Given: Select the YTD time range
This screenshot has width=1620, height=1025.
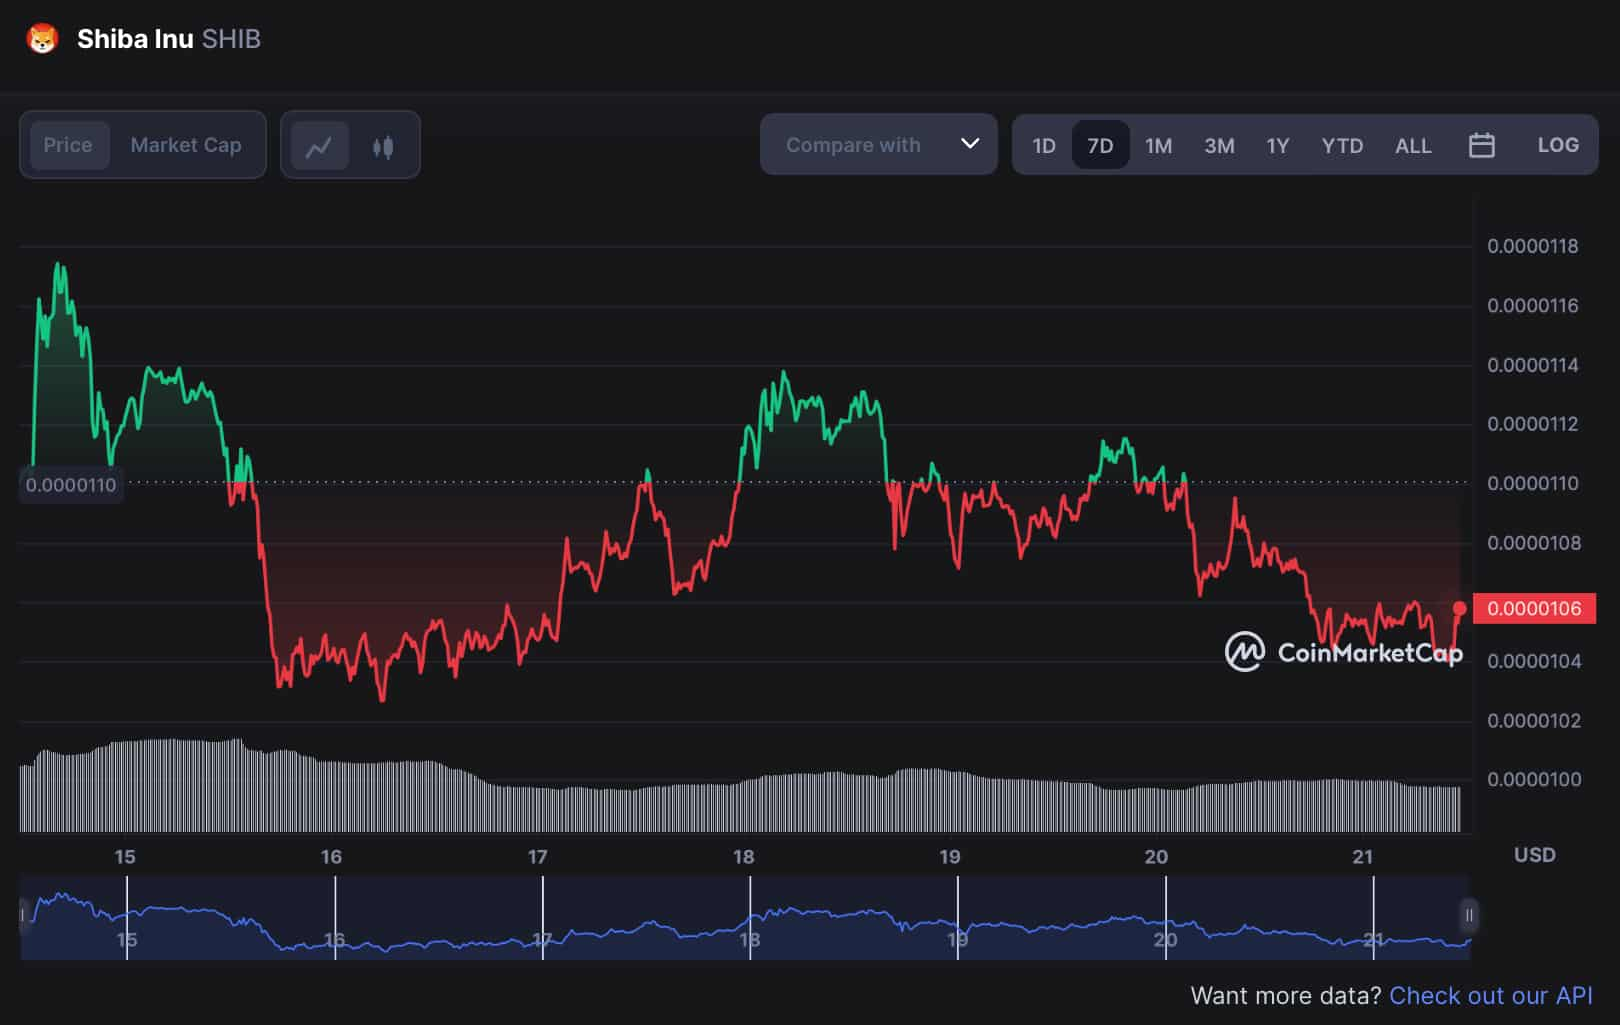Looking at the screenshot, I should [1342, 146].
